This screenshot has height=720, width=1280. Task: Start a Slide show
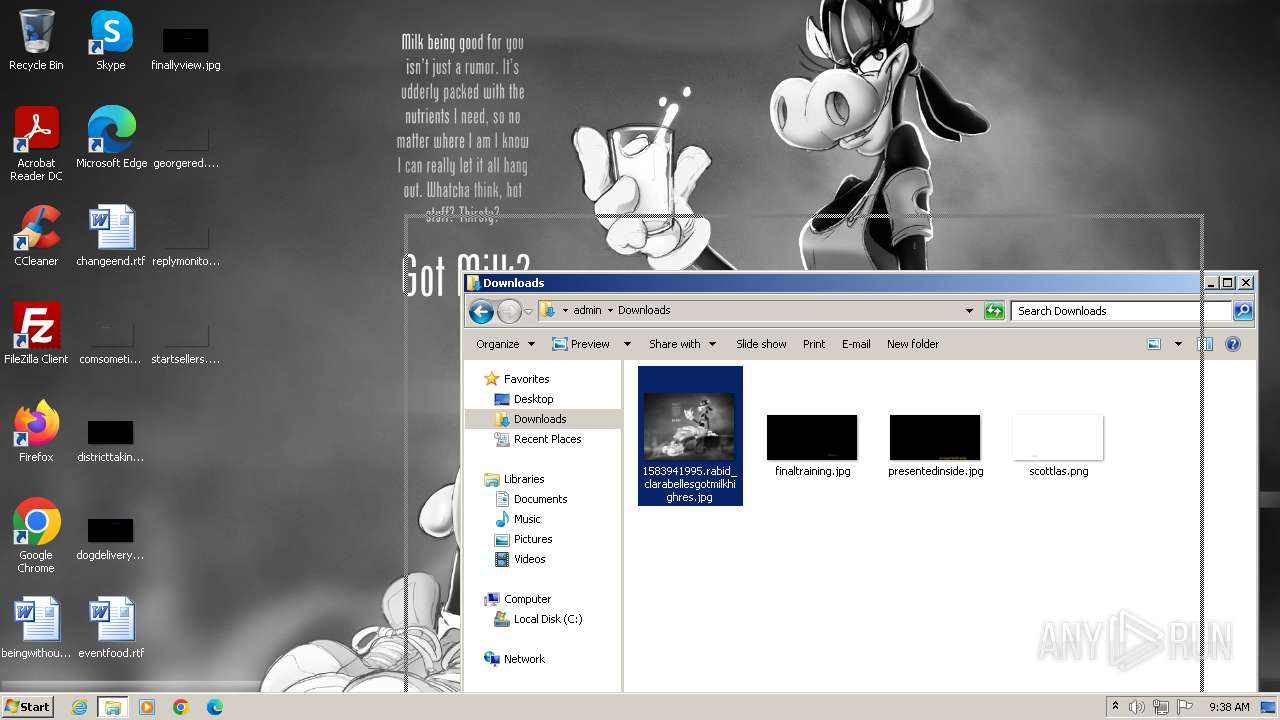pos(761,344)
